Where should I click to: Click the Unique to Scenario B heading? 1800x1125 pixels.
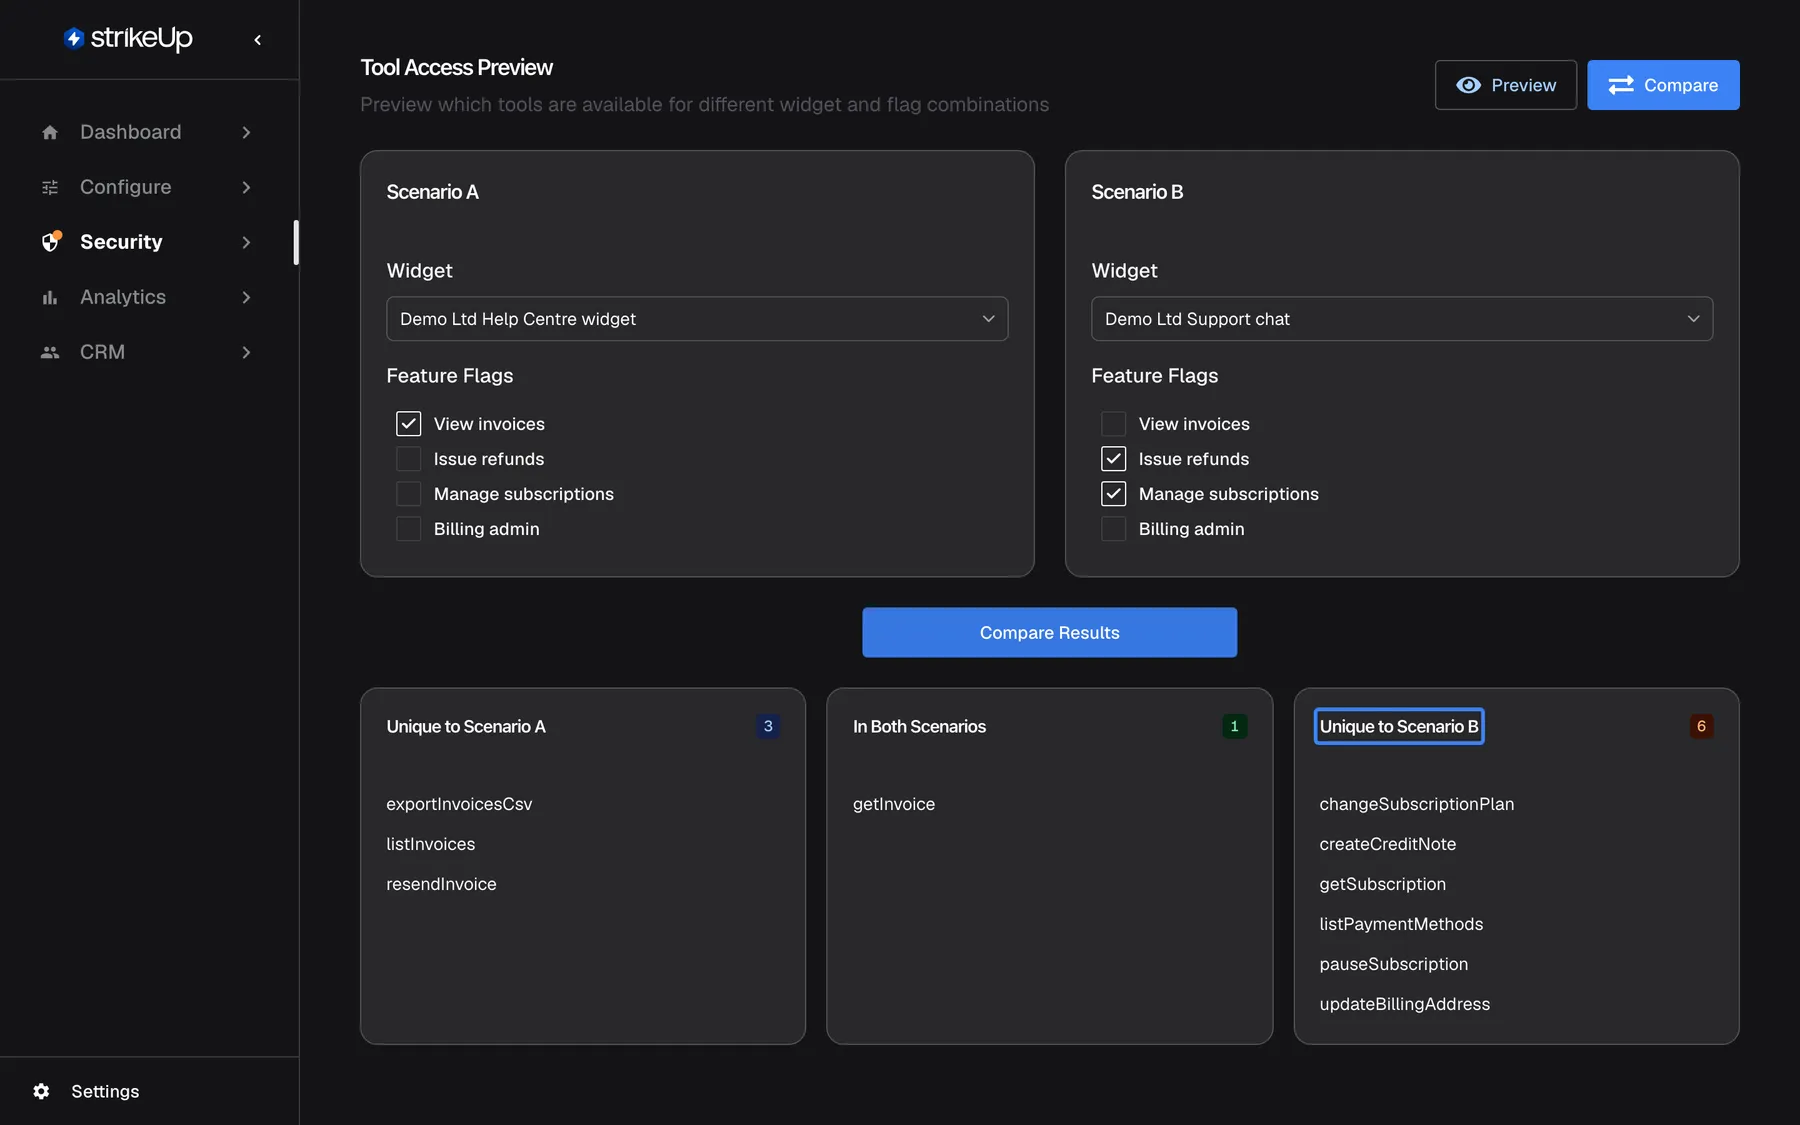(x=1399, y=726)
